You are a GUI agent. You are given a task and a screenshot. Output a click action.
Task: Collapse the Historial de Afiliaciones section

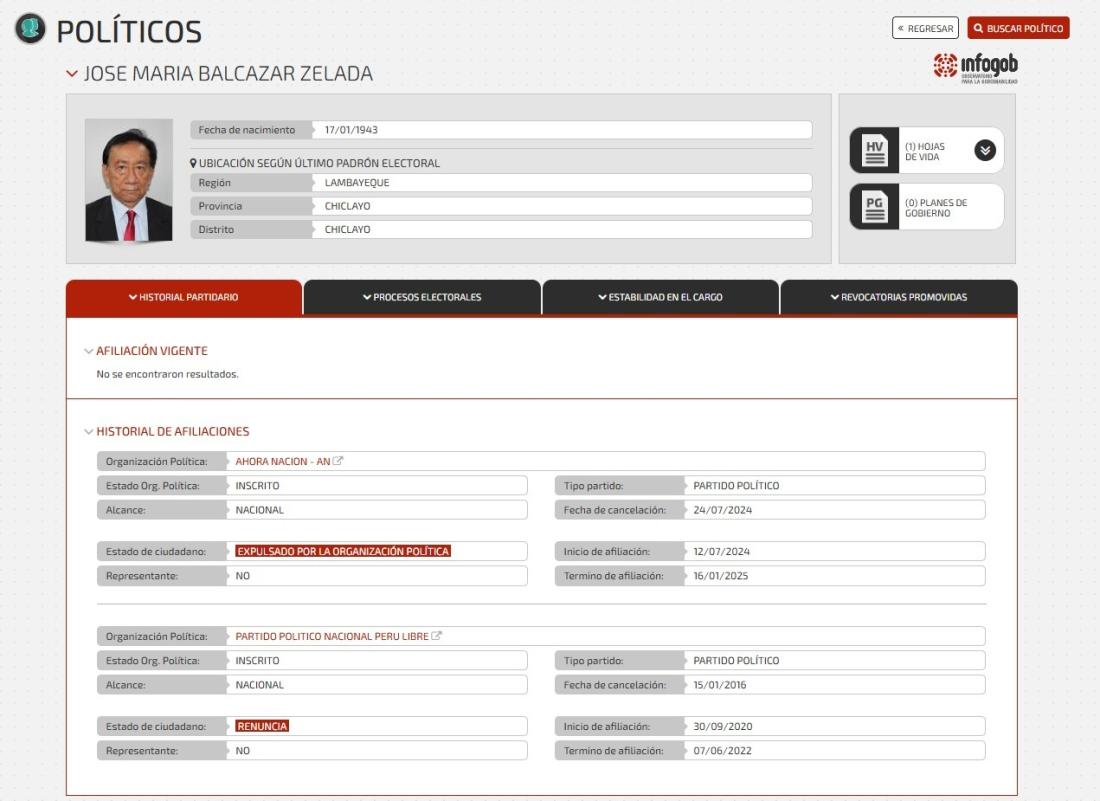tap(88, 432)
